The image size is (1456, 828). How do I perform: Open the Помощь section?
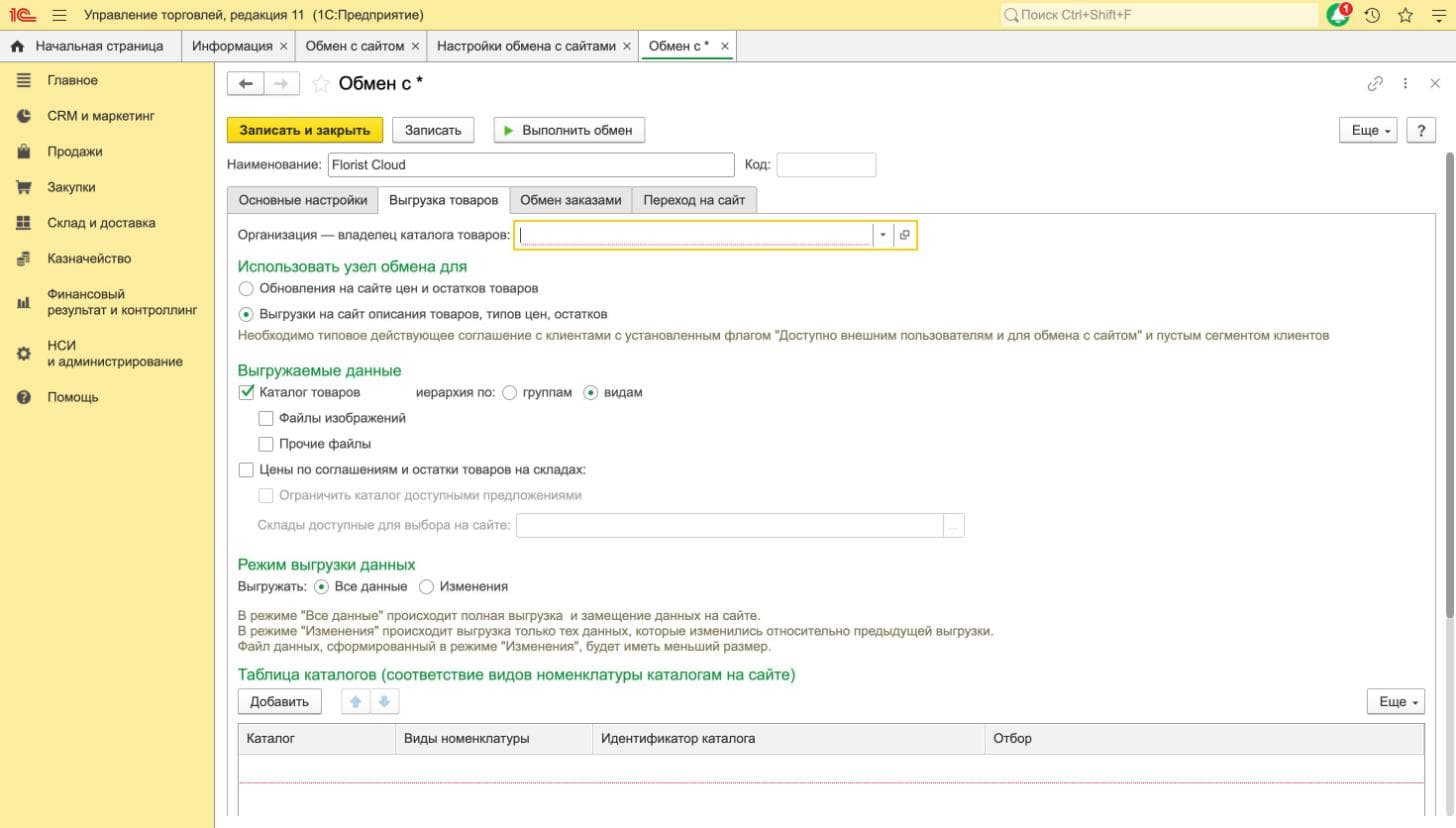(72, 397)
